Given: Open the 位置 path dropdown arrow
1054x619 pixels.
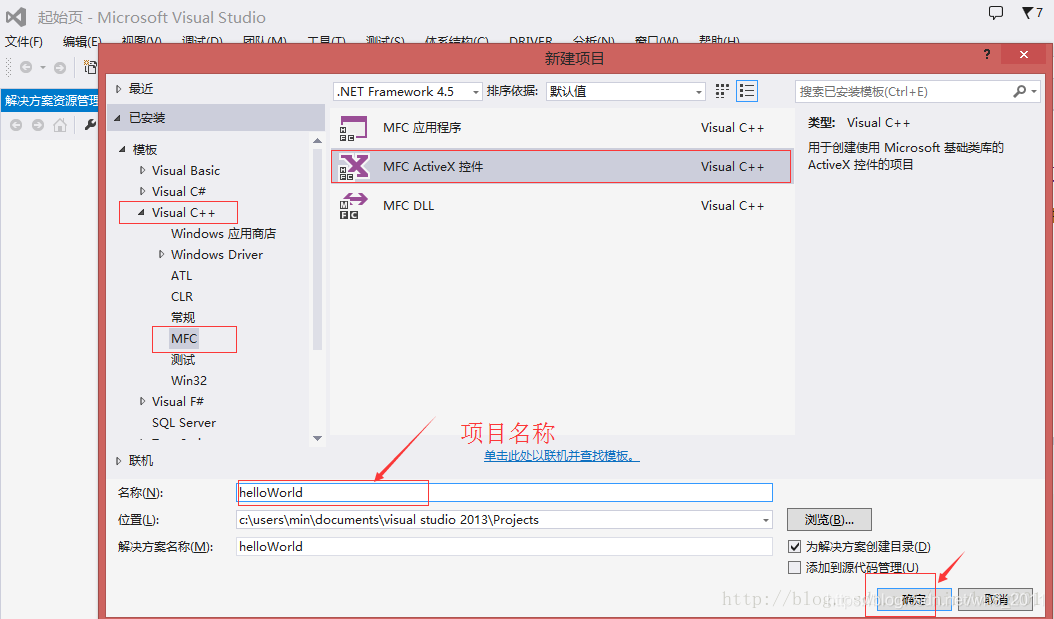Looking at the screenshot, I should [765, 520].
